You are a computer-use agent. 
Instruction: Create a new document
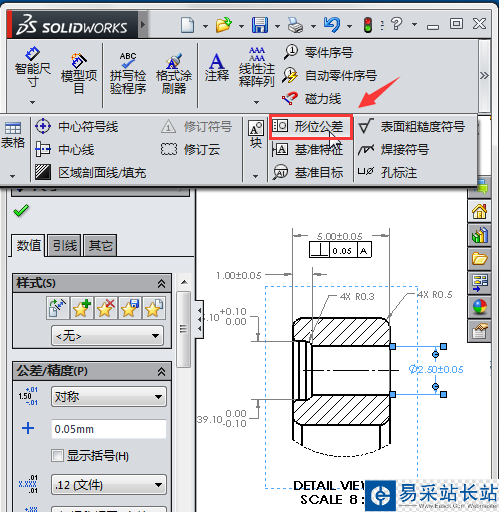pos(187,25)
